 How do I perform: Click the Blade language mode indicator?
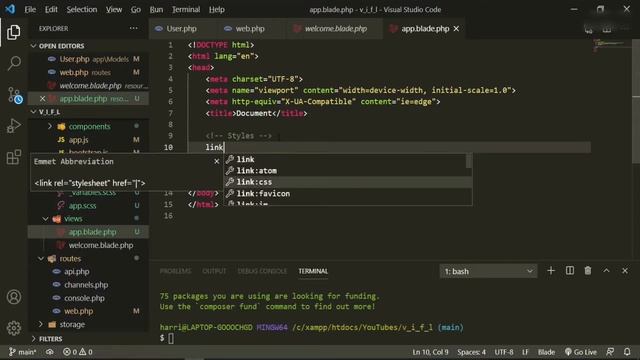pyautogui.click(x=546, y=352)
